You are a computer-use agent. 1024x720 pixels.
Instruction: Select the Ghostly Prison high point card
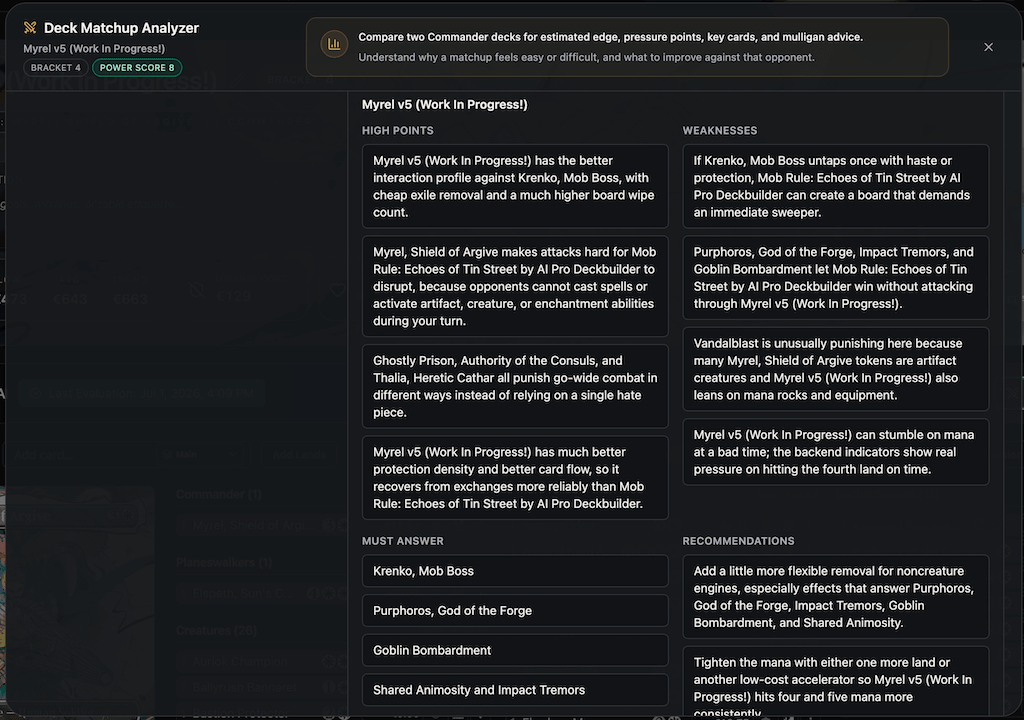click(515, 386)
